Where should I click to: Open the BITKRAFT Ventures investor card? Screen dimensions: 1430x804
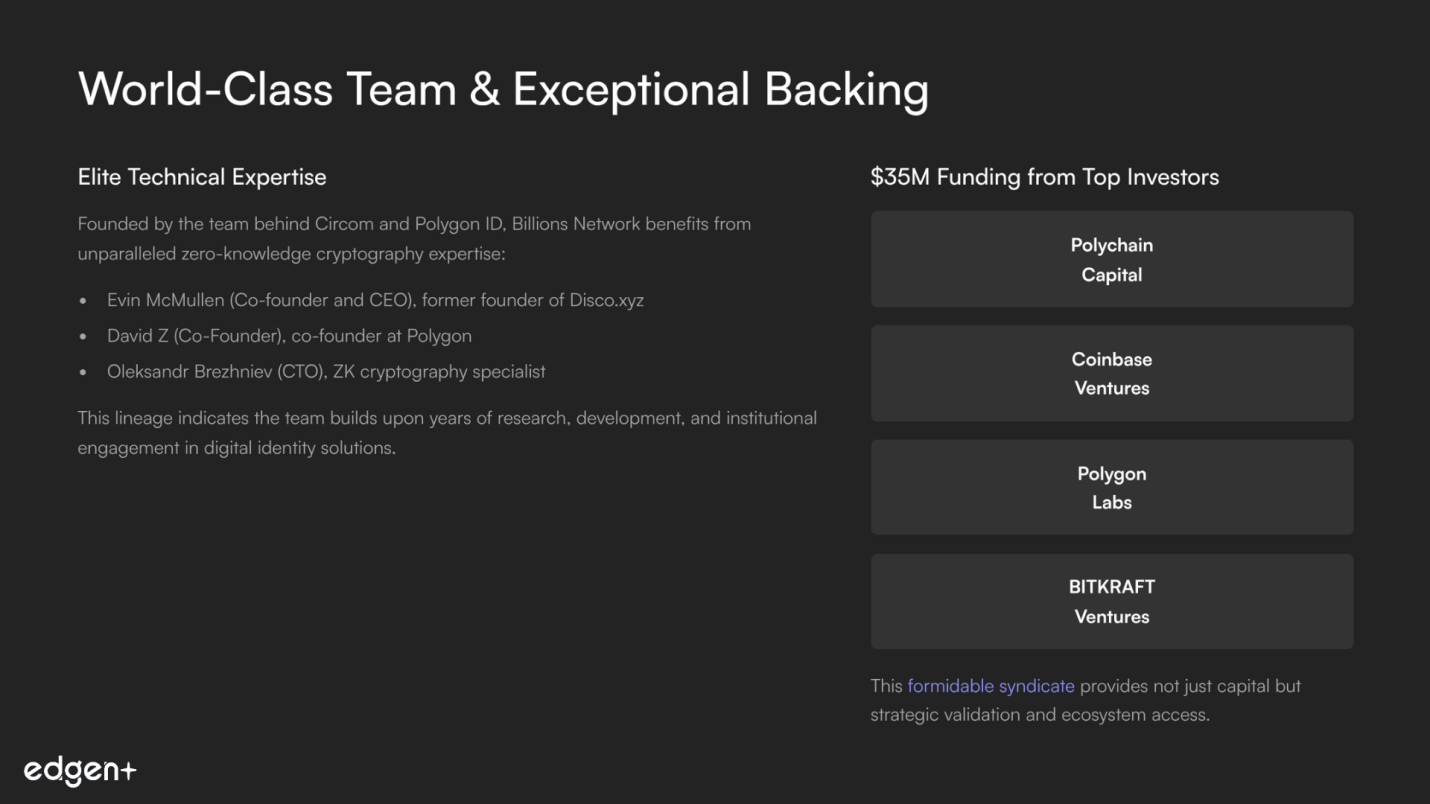1111,601
